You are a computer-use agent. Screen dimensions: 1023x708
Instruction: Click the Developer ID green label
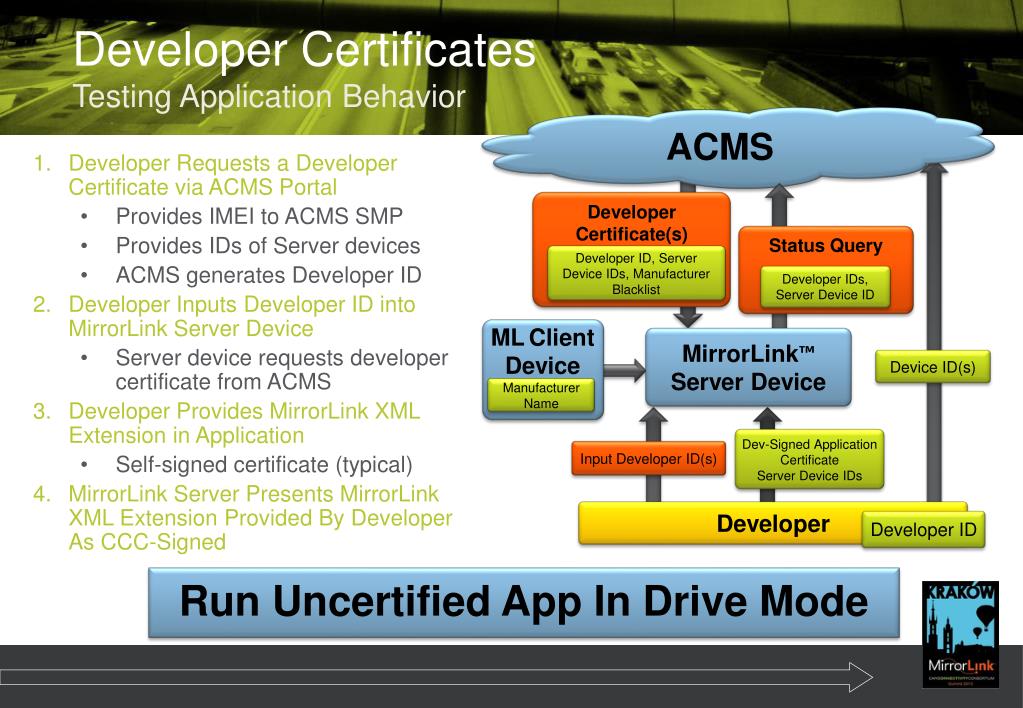(923, 529)
